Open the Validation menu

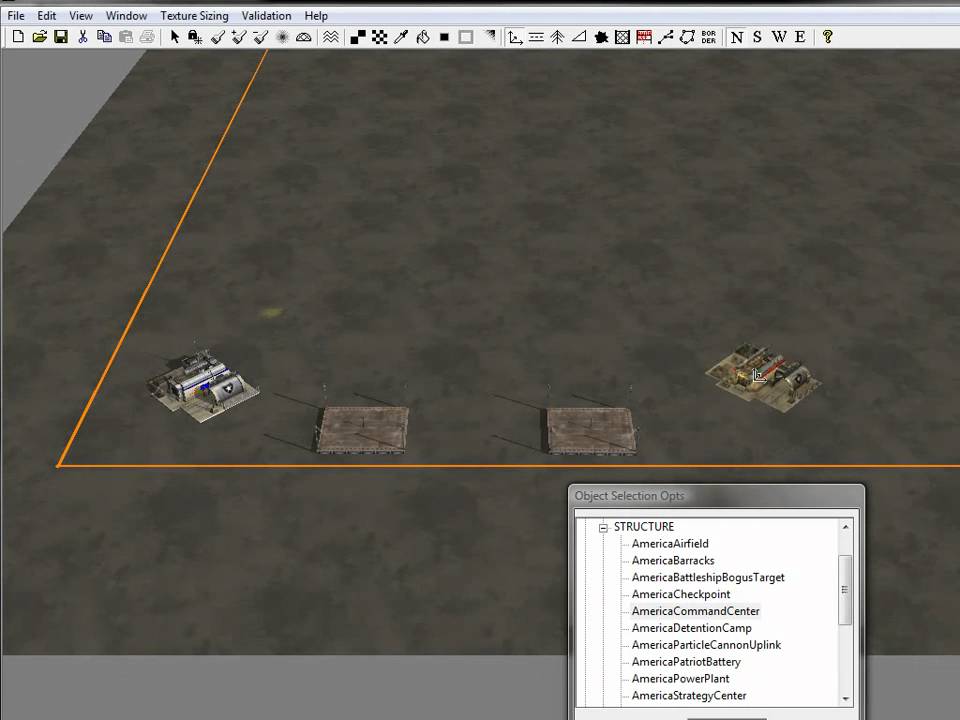(266, 16)
